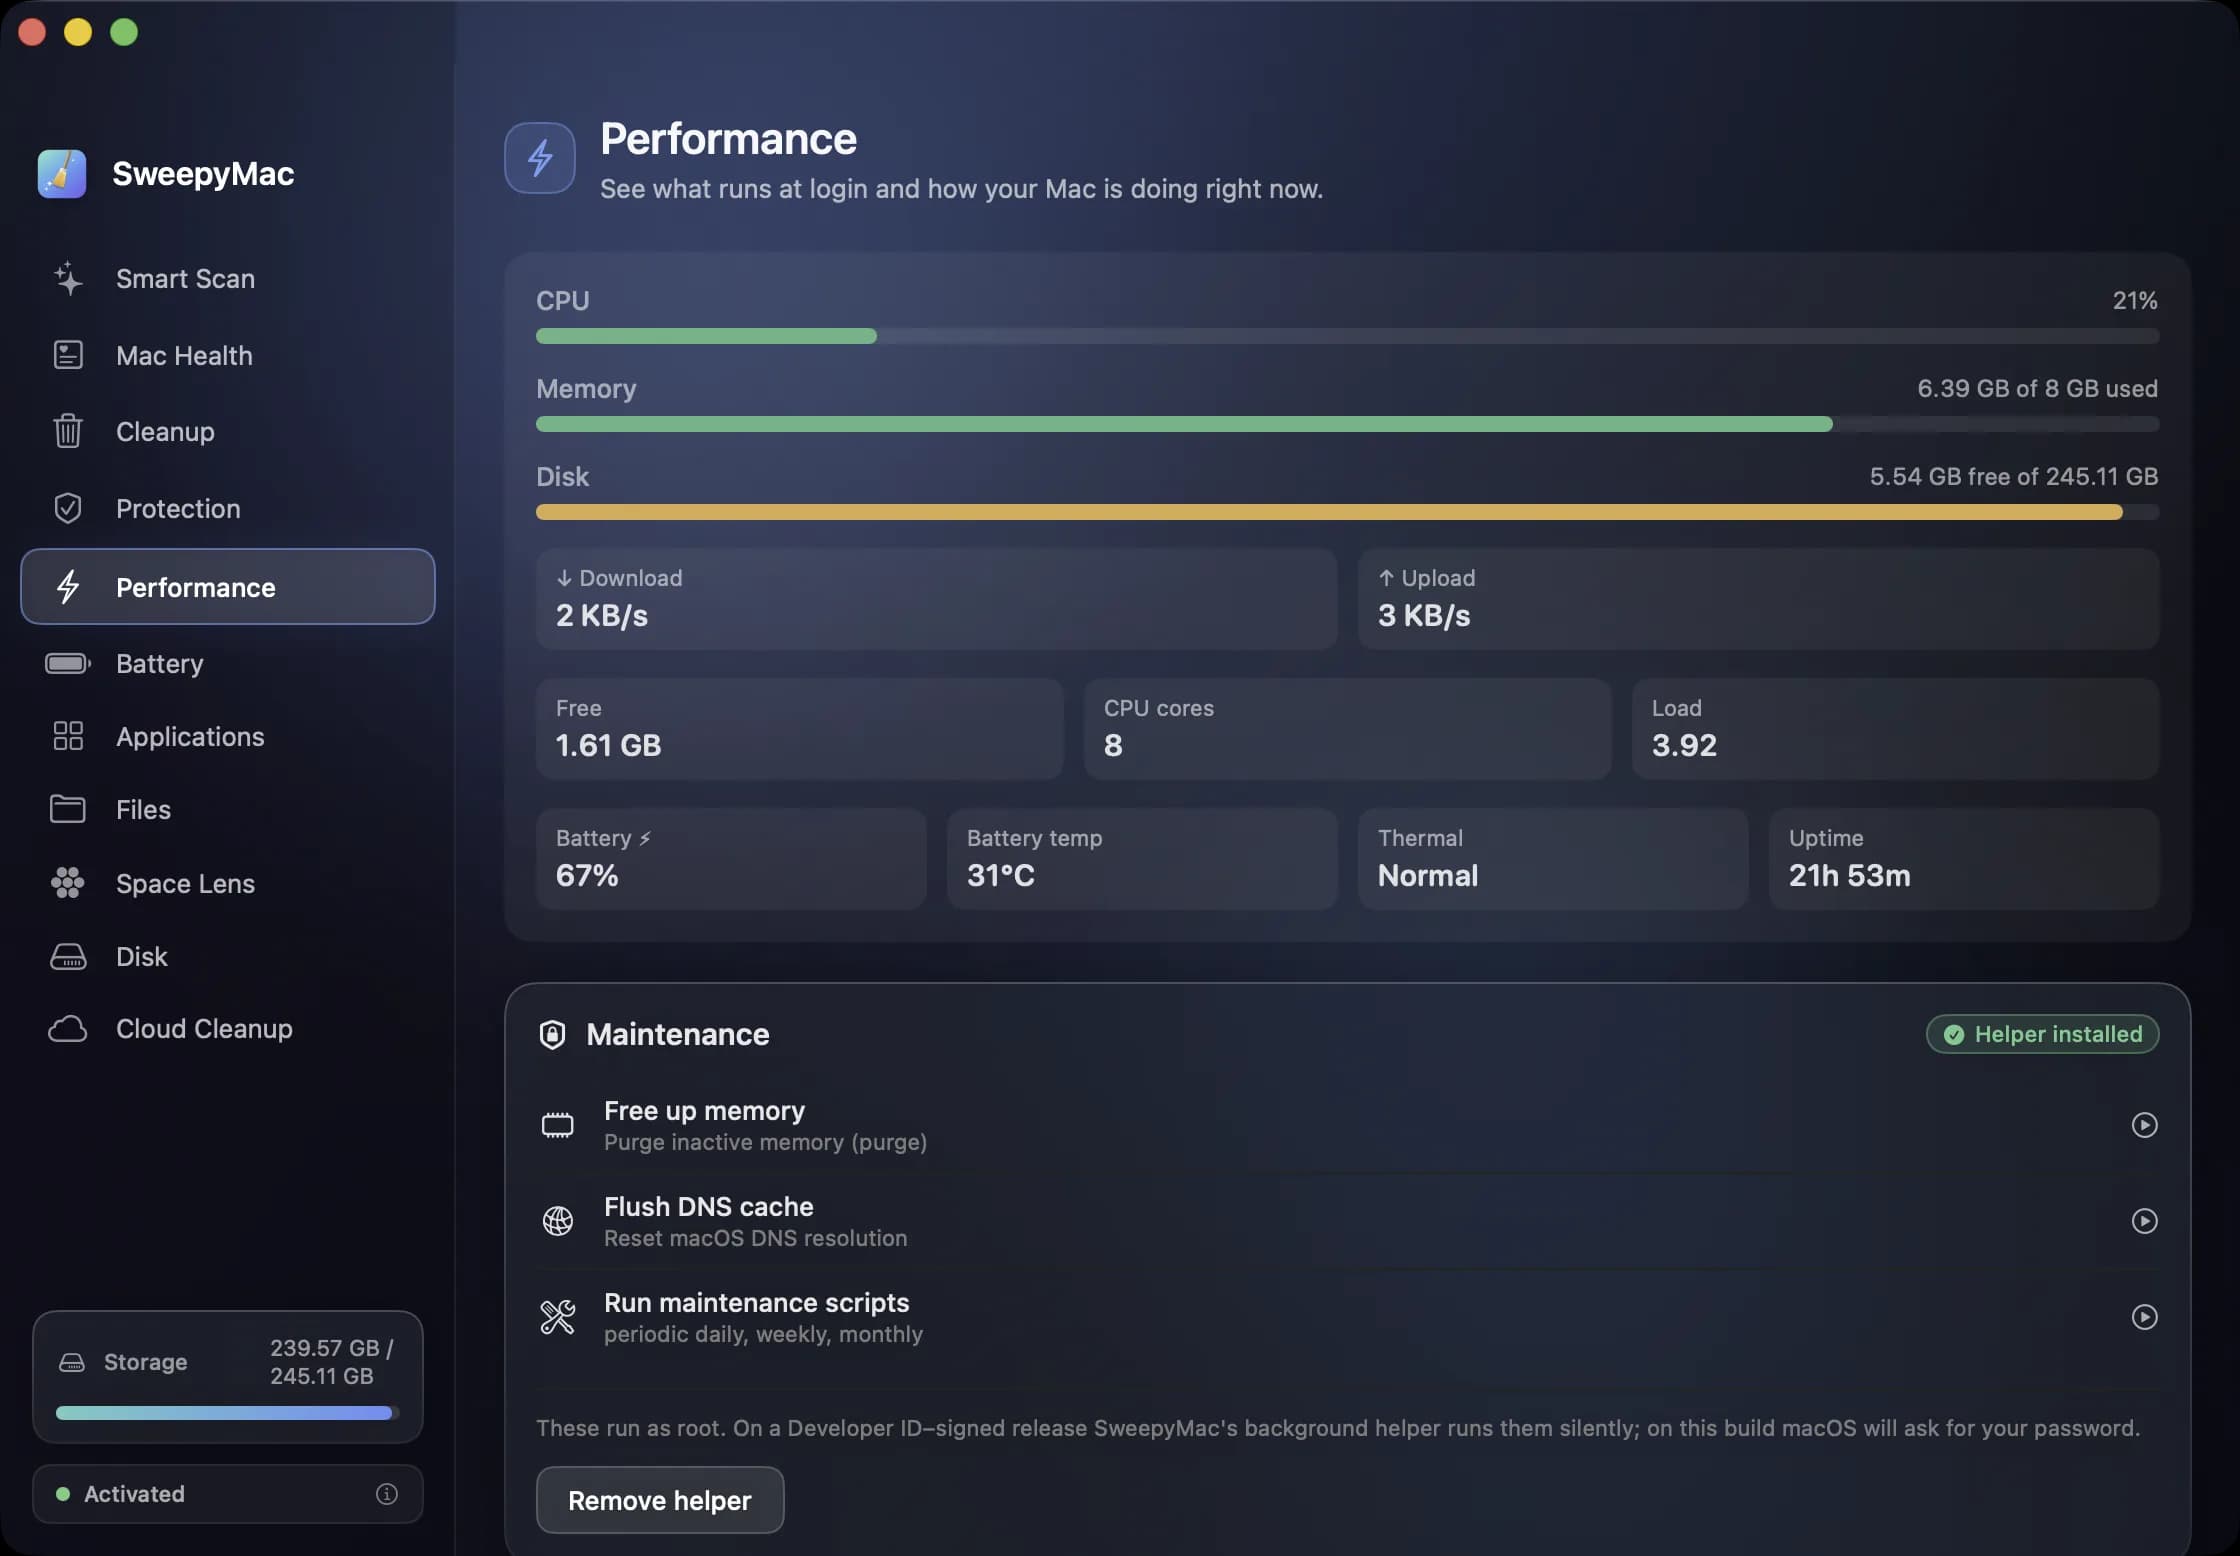This screenshot has width=2240, height=1556.
Task: Click the Disk drive sidebar icon
Action: point(68,957)
